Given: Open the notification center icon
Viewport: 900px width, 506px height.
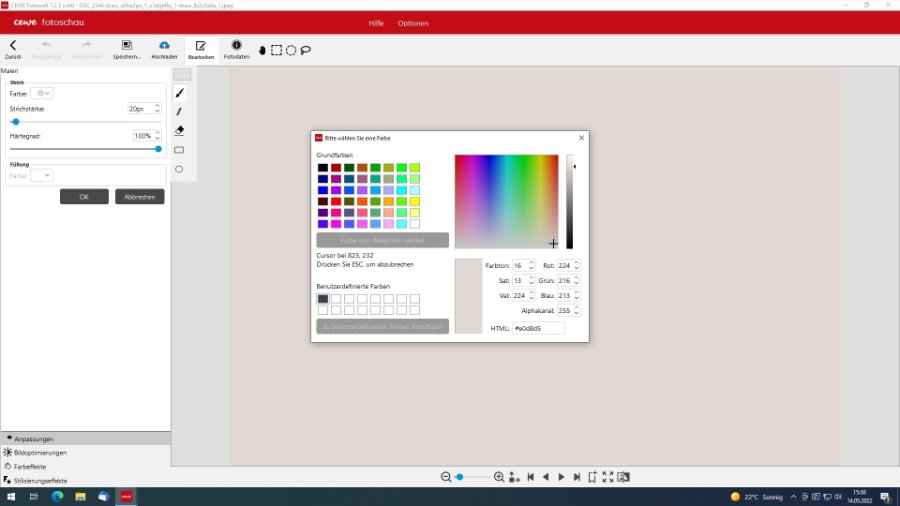Looking at the screenshot, I should [885, 497].
